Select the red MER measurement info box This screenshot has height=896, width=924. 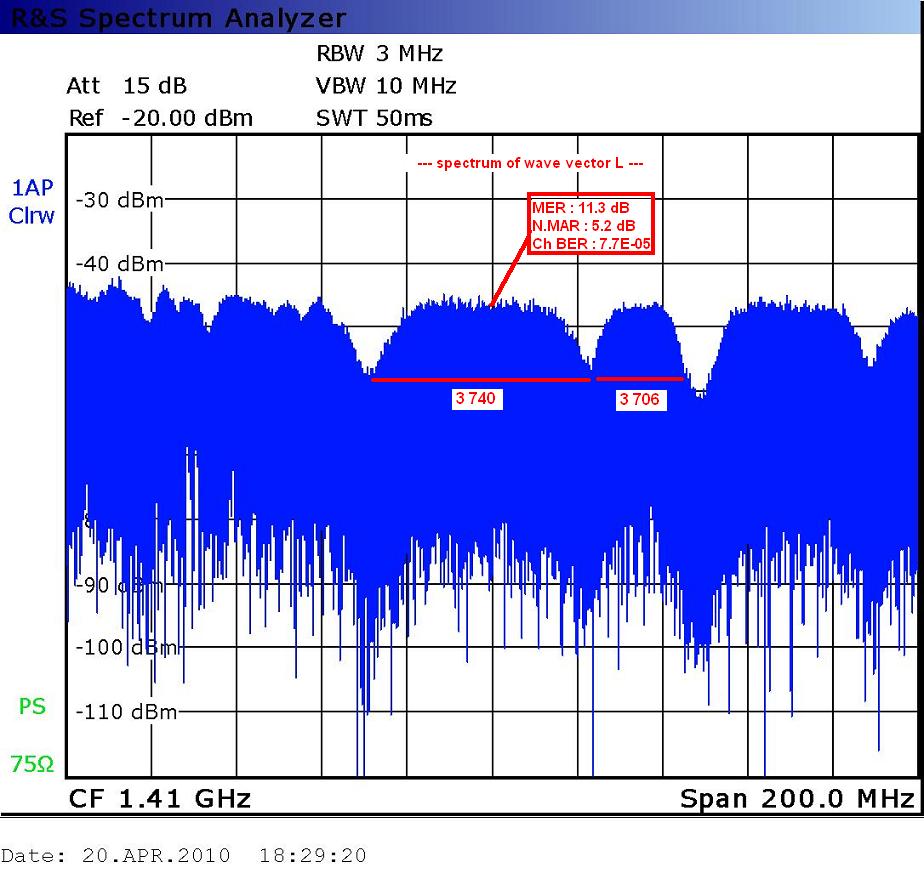(x=591, y=225)
